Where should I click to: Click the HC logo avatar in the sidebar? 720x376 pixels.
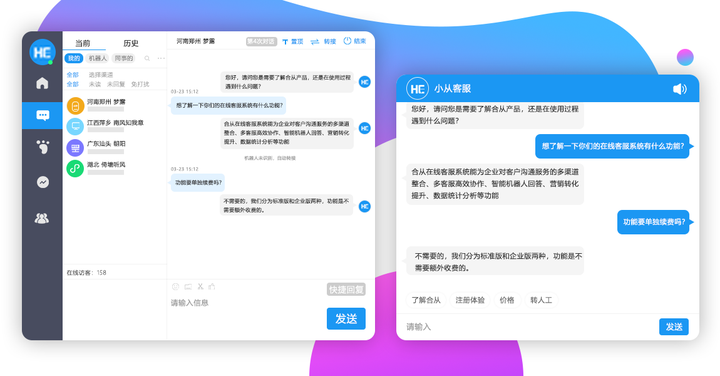point(42,52)
